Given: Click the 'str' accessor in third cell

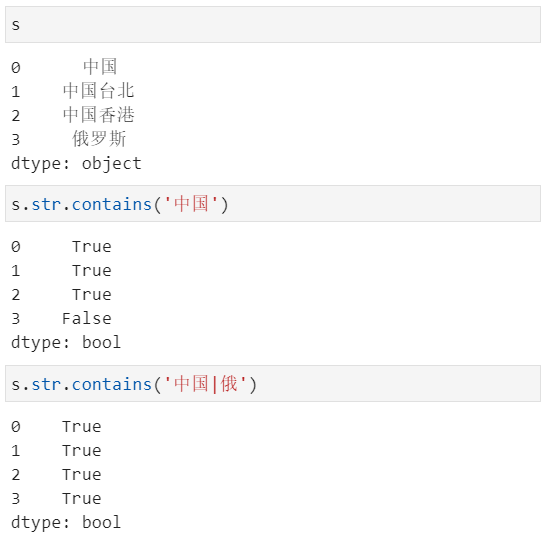Looking at the screenshot, I should point(46,384).
